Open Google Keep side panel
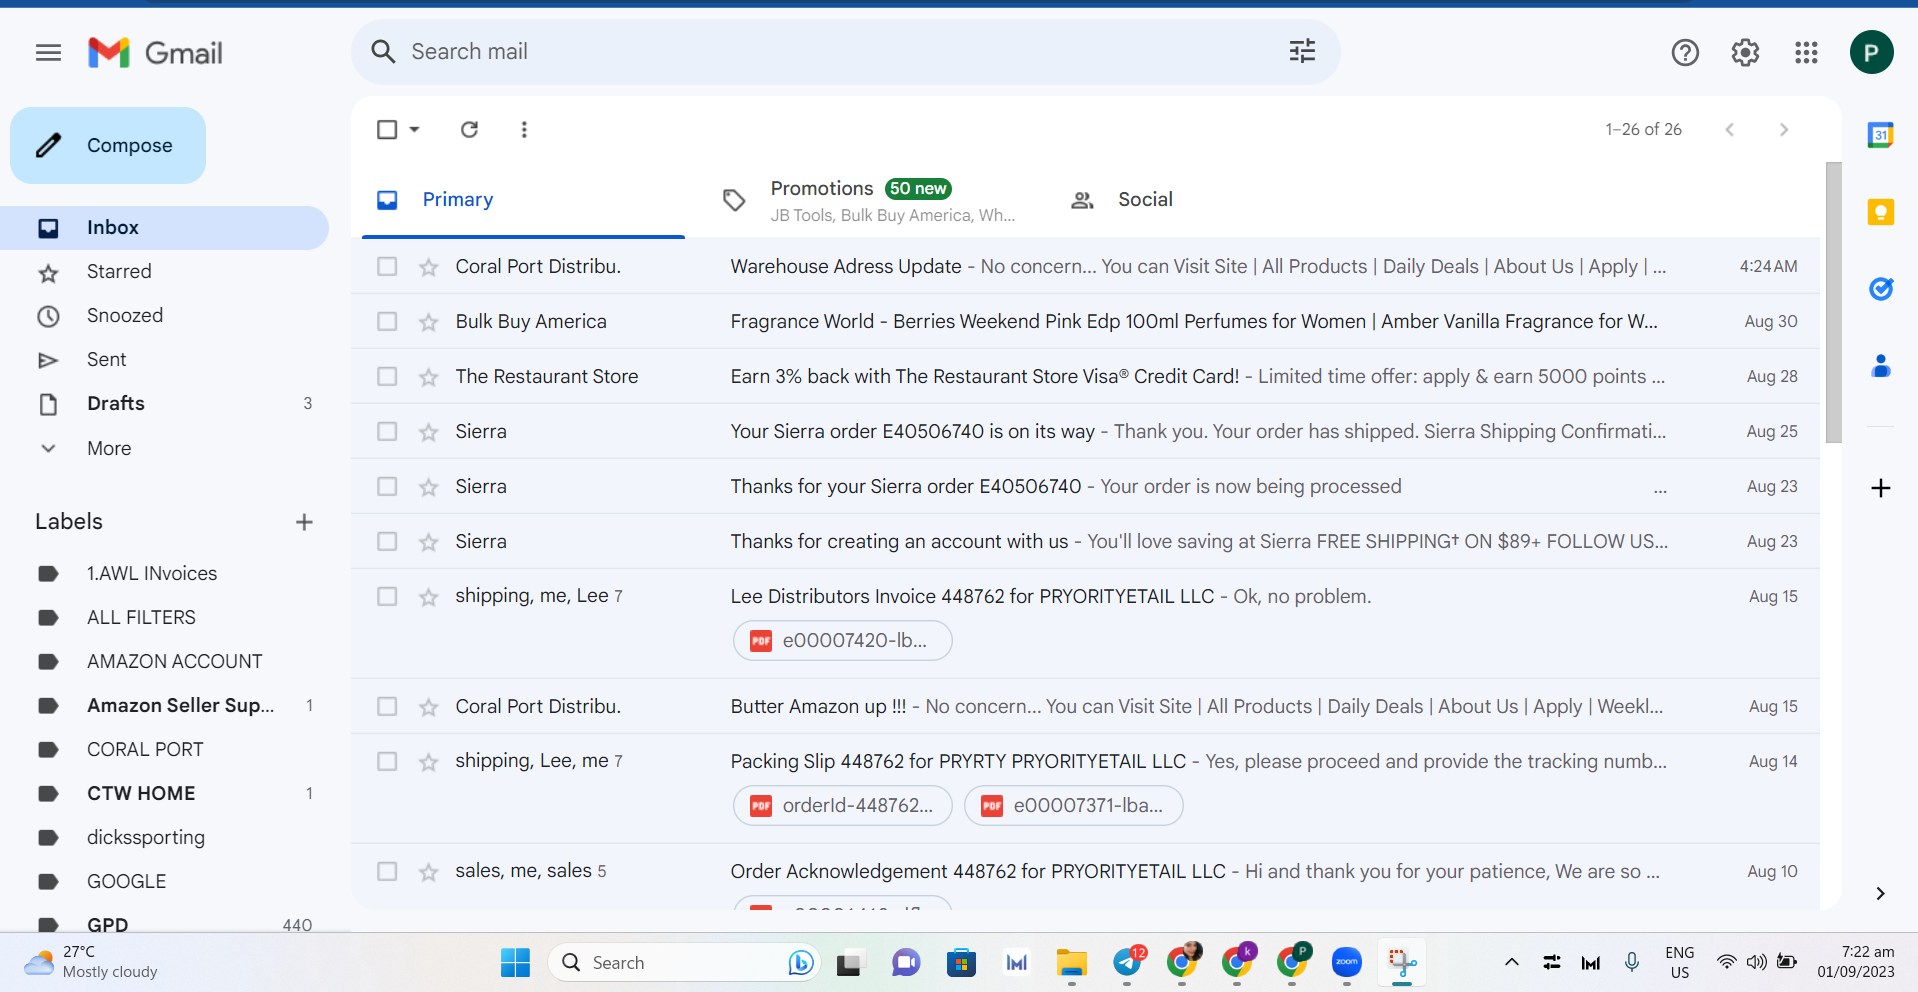Image resolution: width=1918 pixels, height=992 pixels. pyautogui.click(x=1880, y=211)
